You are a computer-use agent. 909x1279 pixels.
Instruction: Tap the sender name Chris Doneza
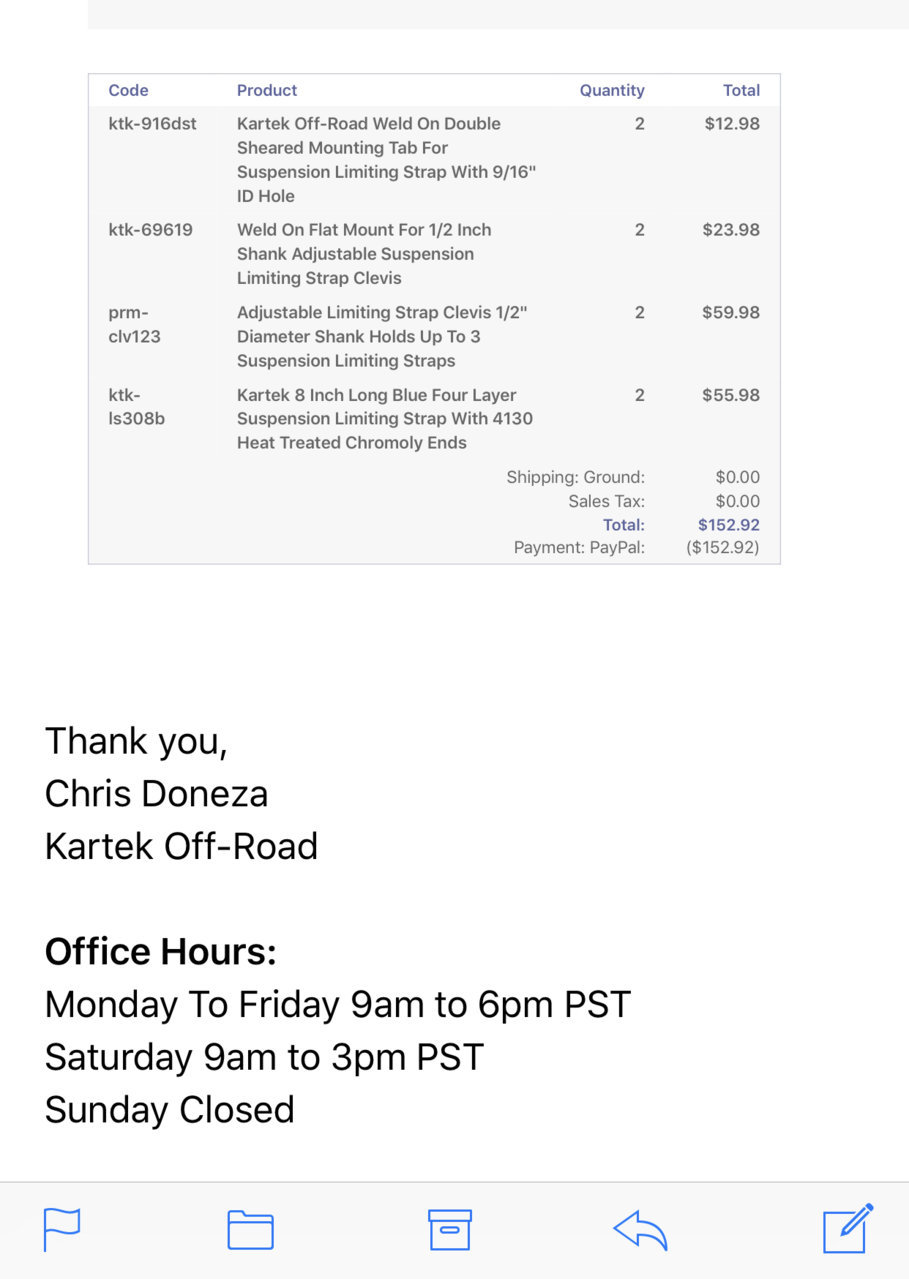(157, 794)
